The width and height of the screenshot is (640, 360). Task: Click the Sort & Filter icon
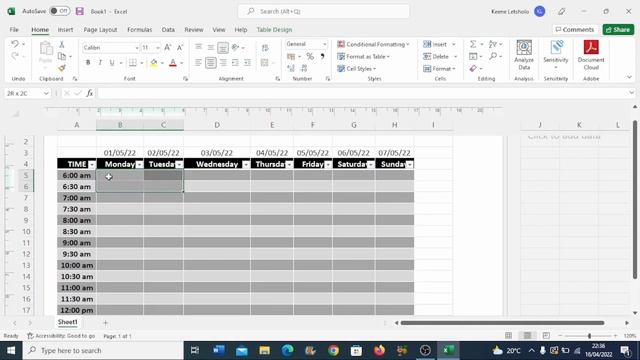pos(493,44)
